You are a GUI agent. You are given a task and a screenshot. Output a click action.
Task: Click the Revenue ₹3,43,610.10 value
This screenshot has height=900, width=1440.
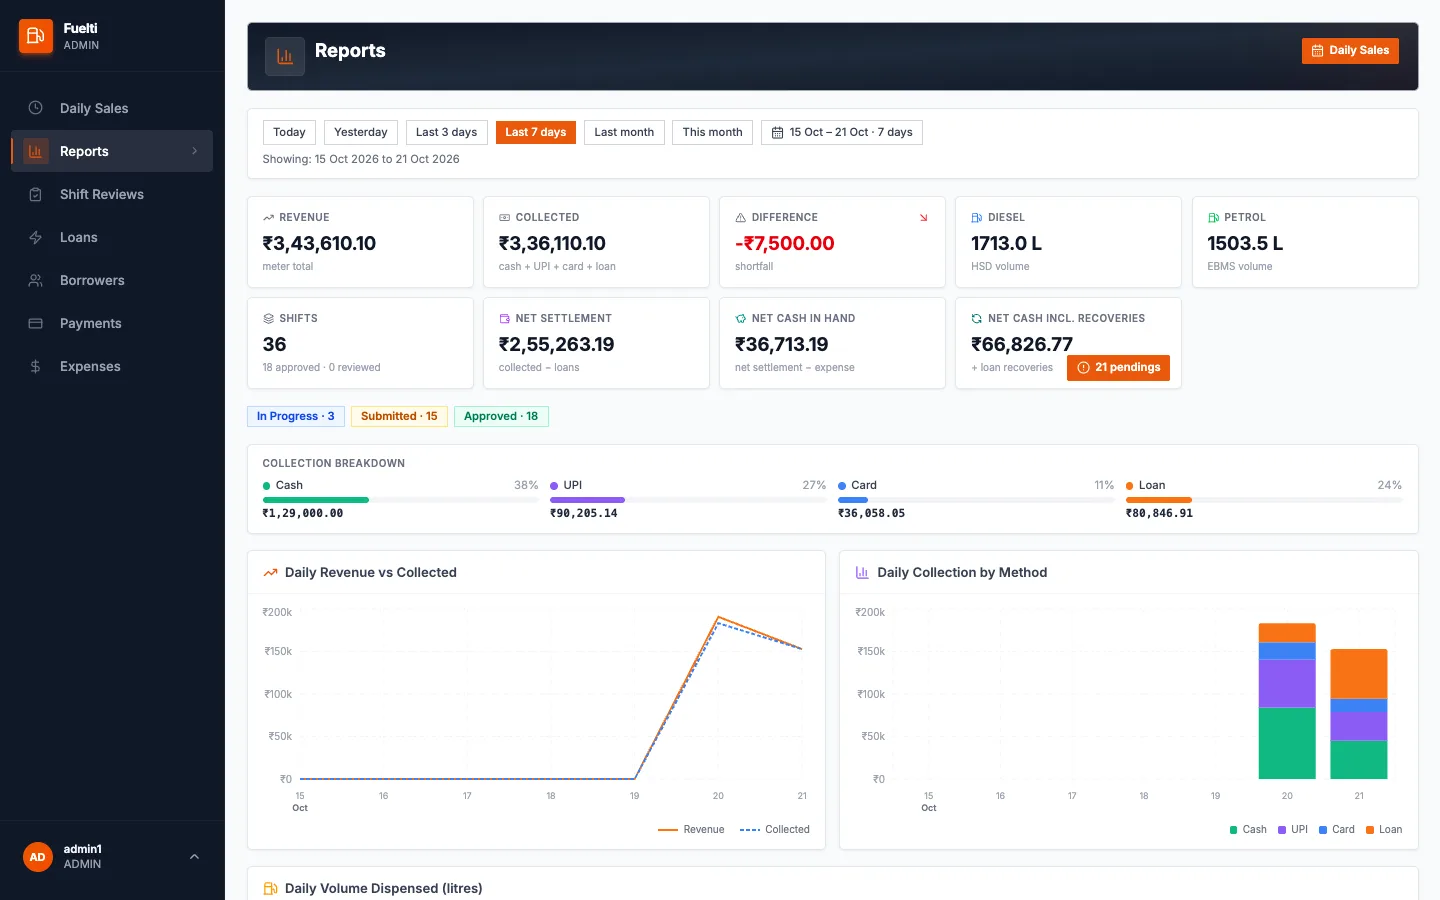(x=319, y=243)
